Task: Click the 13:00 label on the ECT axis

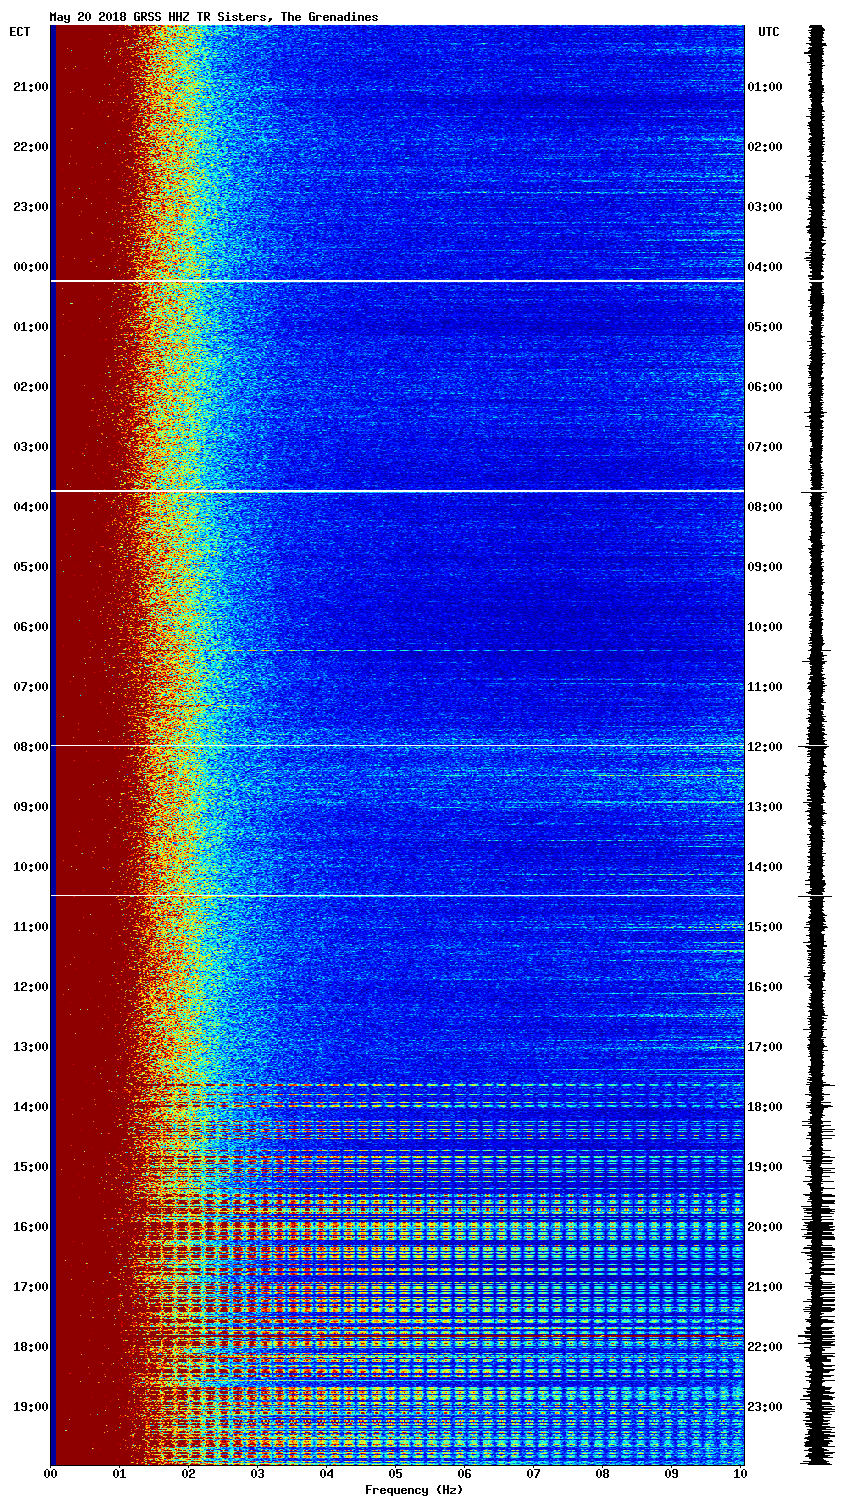Action: [30, 1047]
